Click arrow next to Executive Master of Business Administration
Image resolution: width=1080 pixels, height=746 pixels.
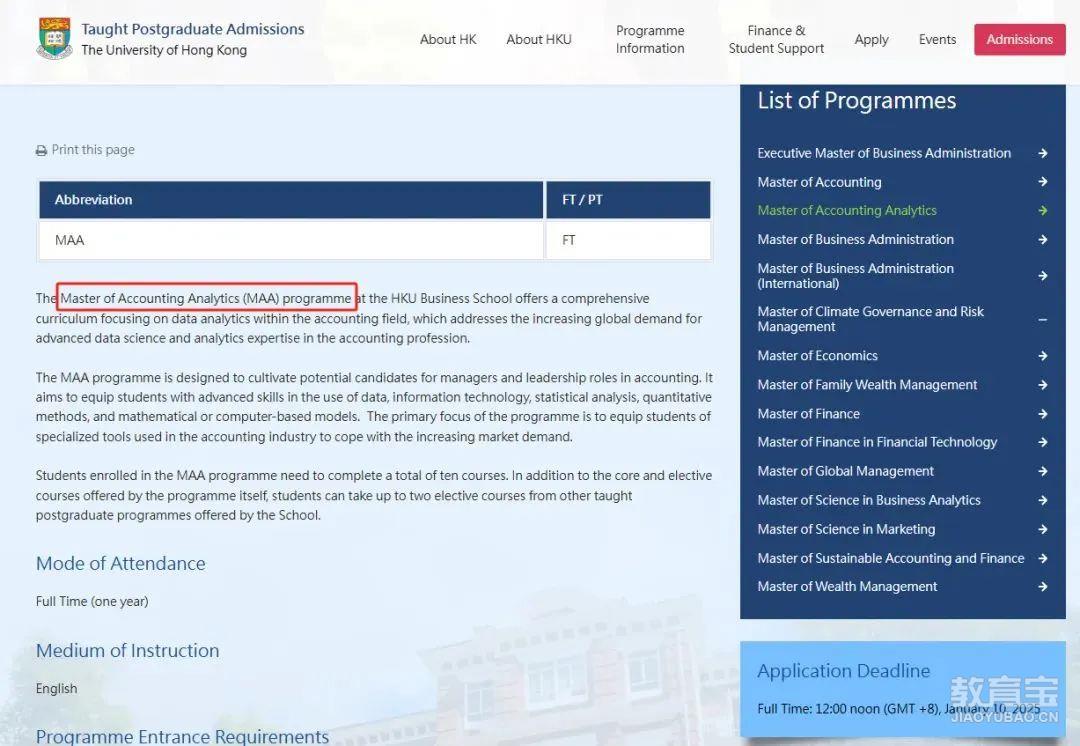point(1043,153)
